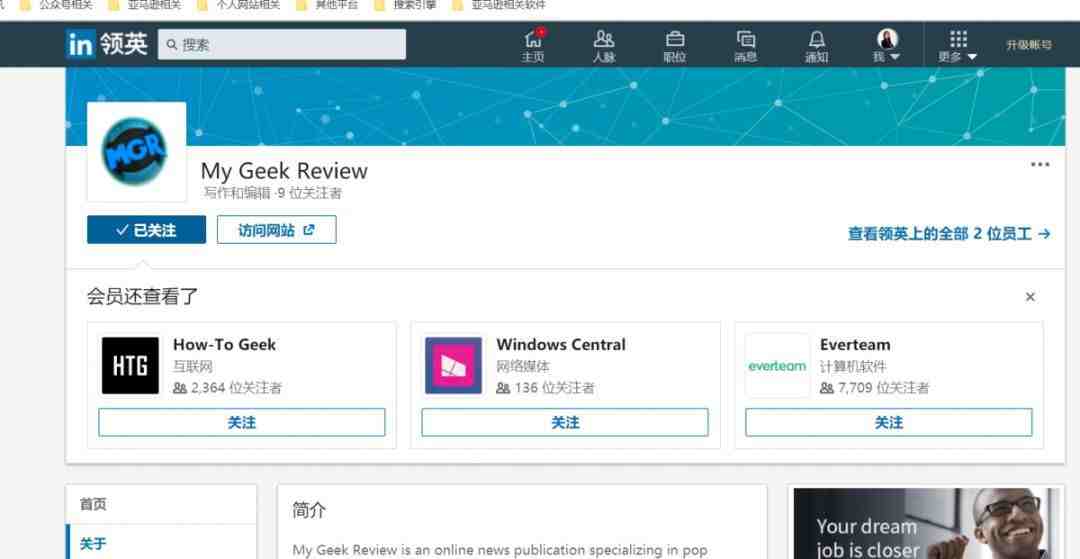The width and height of the screenshot is (1080, 559).
Task: Open the How-To Geek company name
Action: coord(225,345)
